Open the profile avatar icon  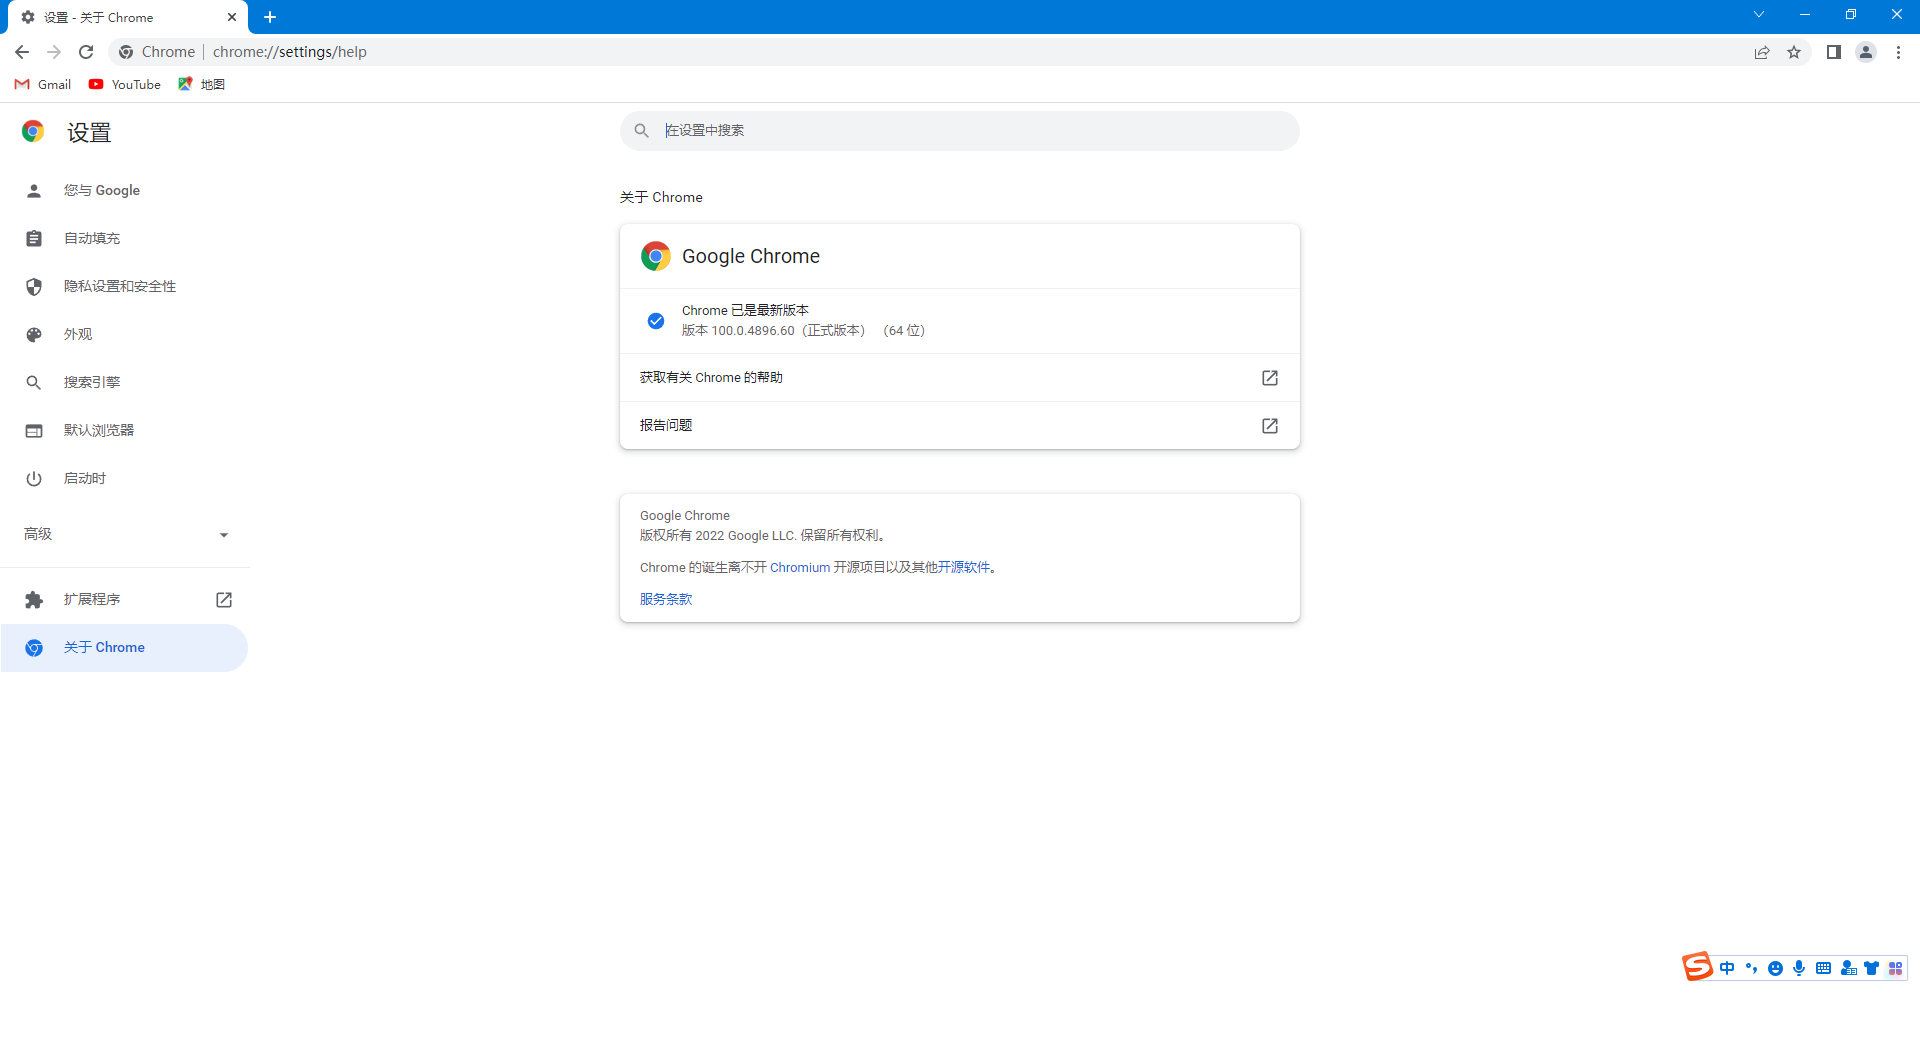point(1866,52)
